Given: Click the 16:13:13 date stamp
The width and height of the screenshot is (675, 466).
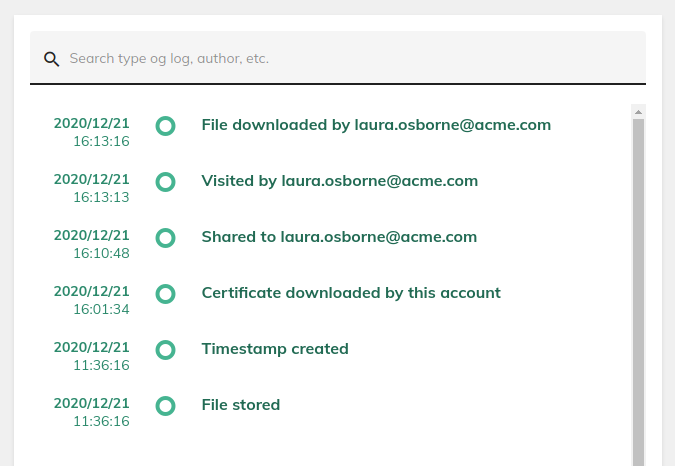Looking at the screenshot, I should (91, 188).
